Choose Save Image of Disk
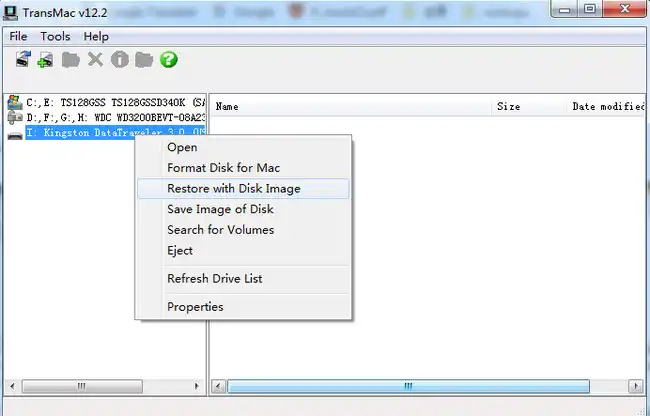This screenshot has height=416, width=650. tap(243, 209)
